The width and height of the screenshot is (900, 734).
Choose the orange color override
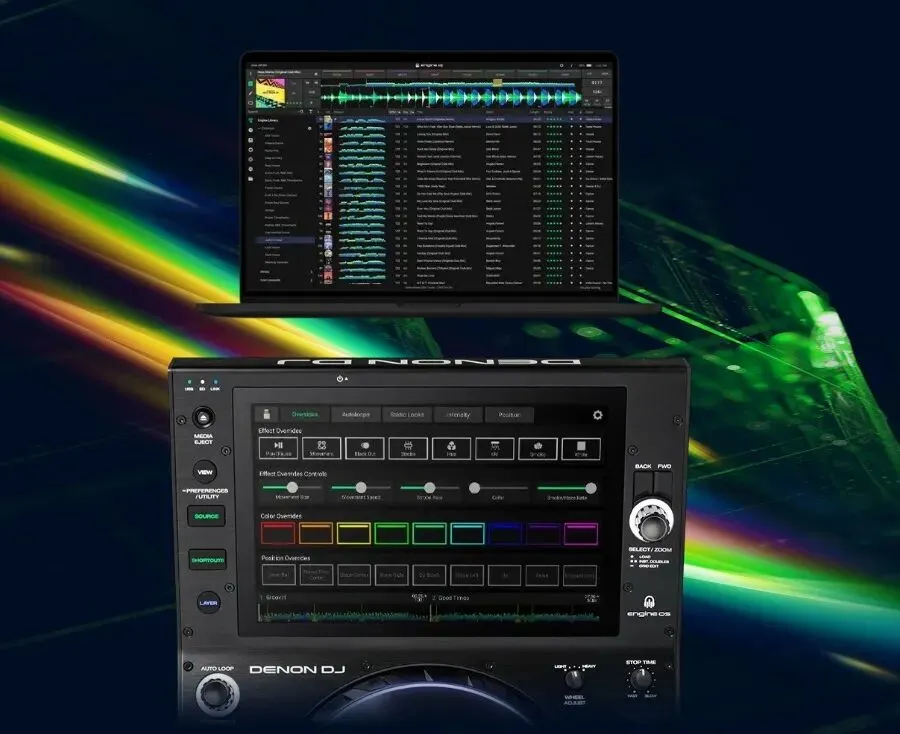316,533
